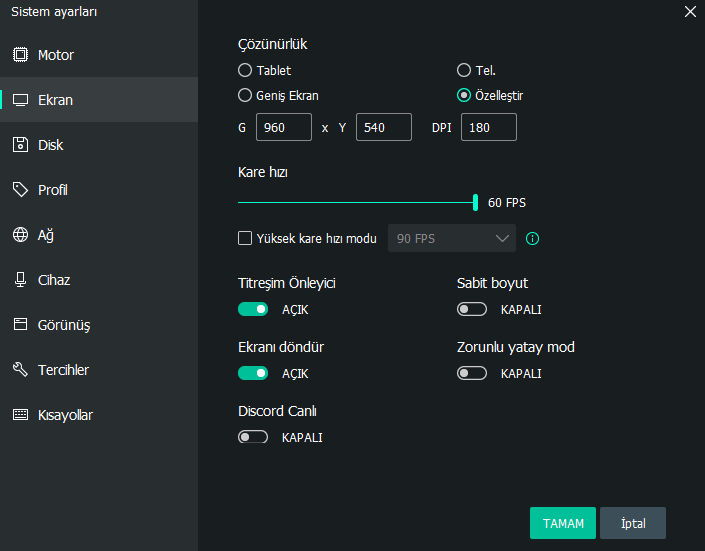The image size is (705, 551).
Task: Click the Kare hızı slider handle
Action: pyautogui.click(x=475, y=202)
